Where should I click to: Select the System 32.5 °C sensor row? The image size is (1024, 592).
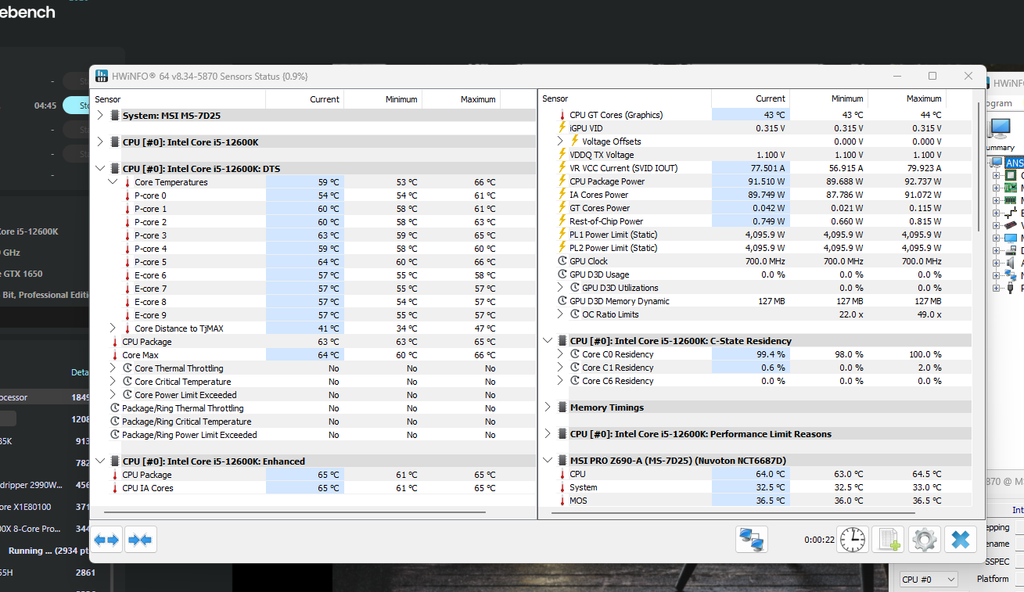pyautogui.click(x=756, y=487)
